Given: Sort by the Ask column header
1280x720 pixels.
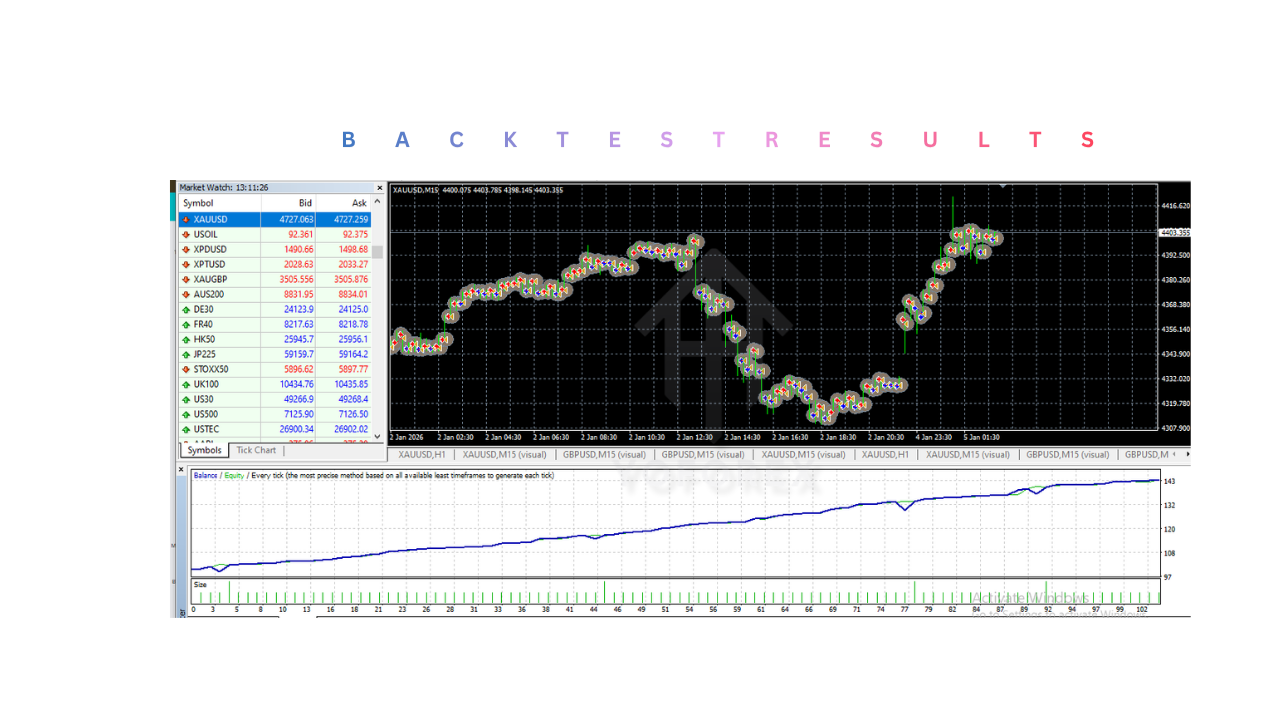Looking at the screenshot, I should click(359, 203).
